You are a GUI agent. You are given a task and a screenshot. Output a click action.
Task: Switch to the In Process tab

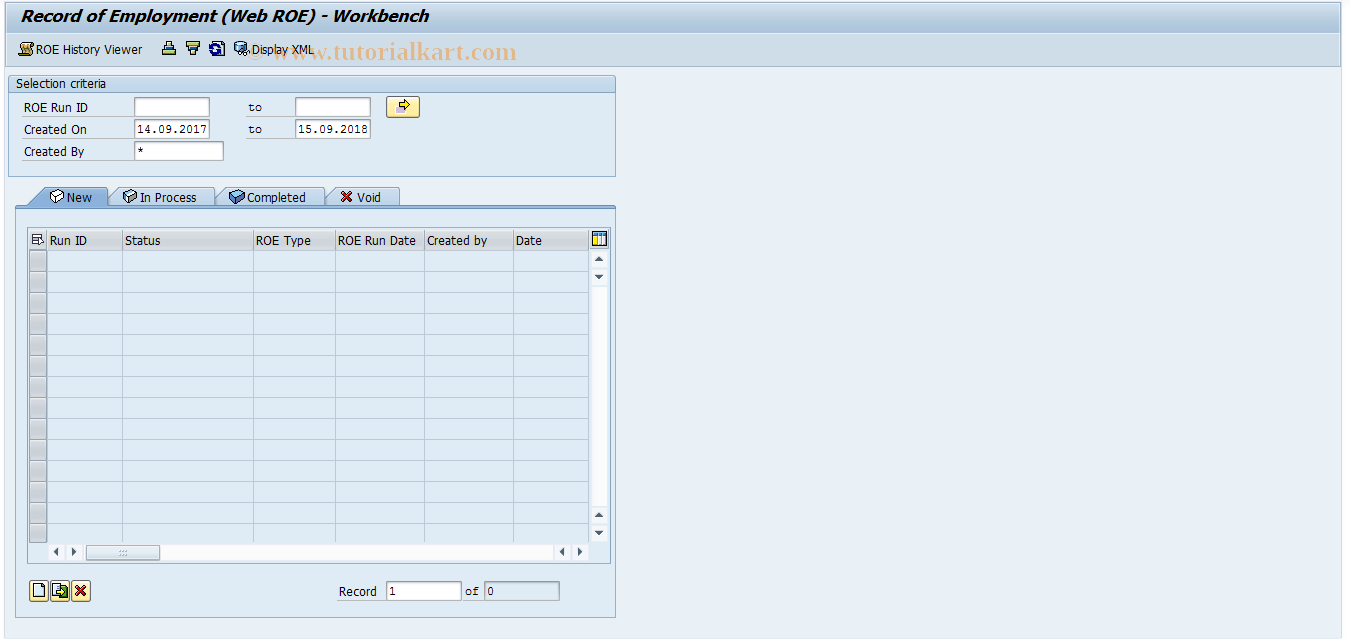[x=160, y=197]
